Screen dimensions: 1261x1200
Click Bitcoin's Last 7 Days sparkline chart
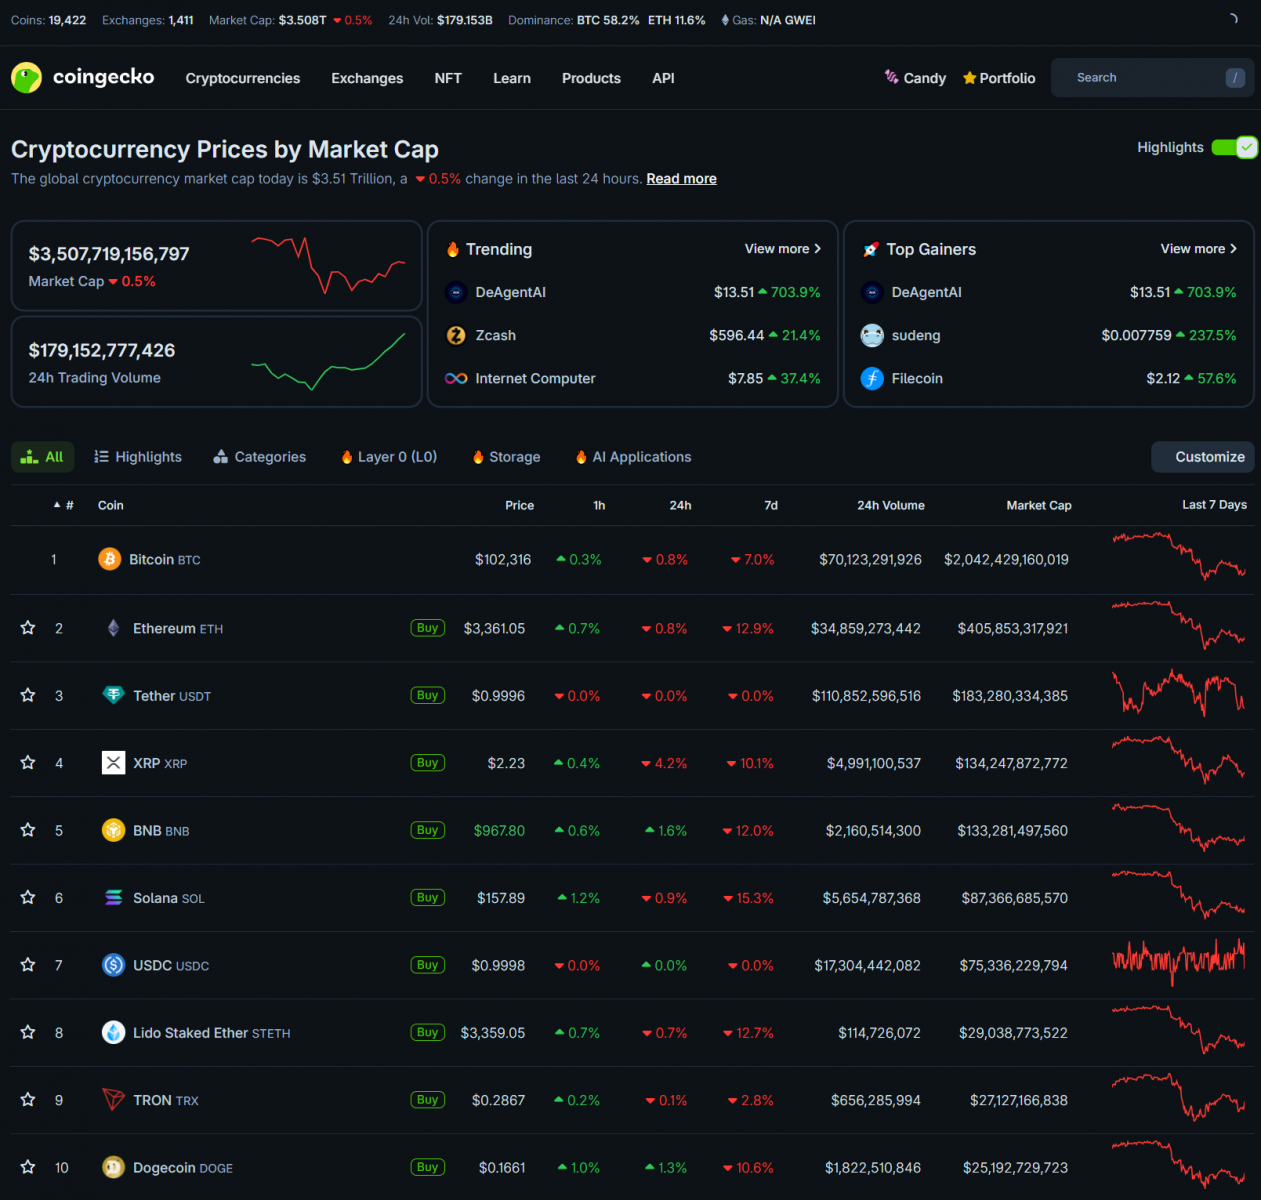click(1179, 557)
